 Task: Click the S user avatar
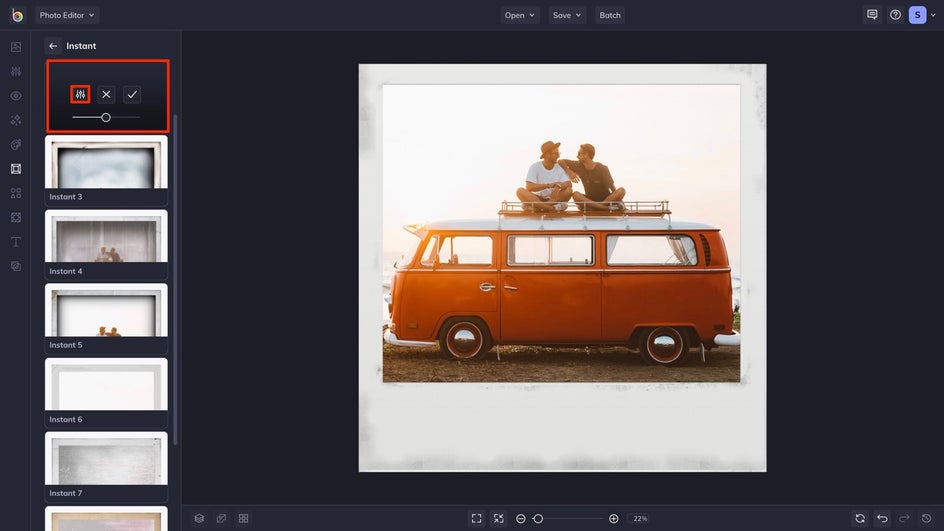coord(918,15)
